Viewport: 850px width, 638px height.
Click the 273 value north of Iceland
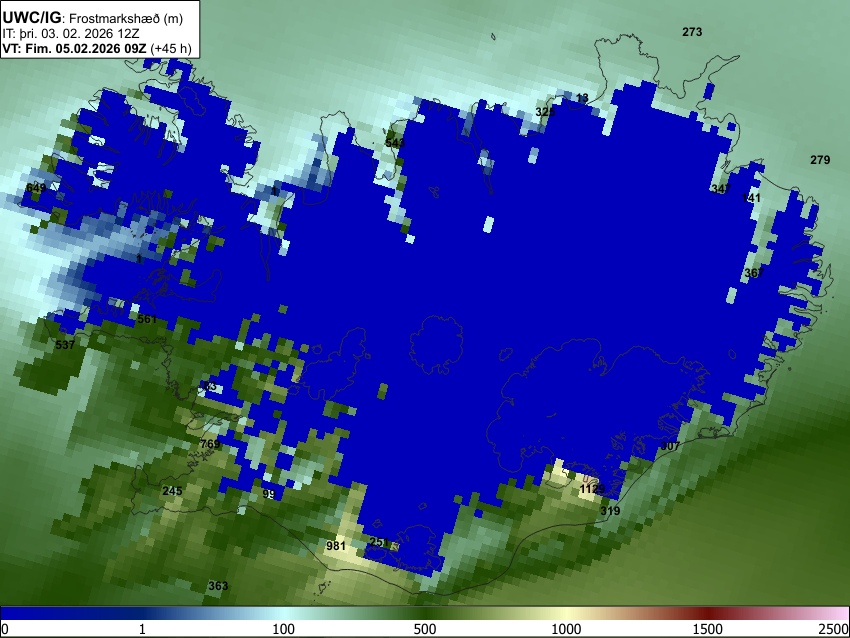click(x=692, y=32)
